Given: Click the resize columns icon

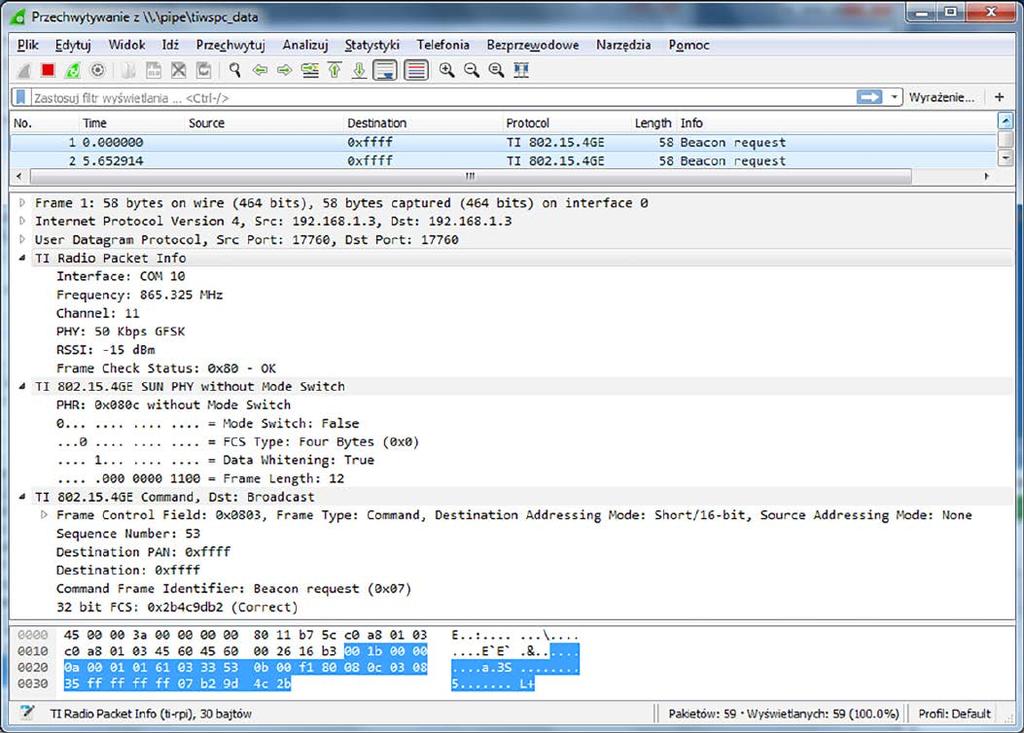Looking at the screenshot, I should [521, 71].
